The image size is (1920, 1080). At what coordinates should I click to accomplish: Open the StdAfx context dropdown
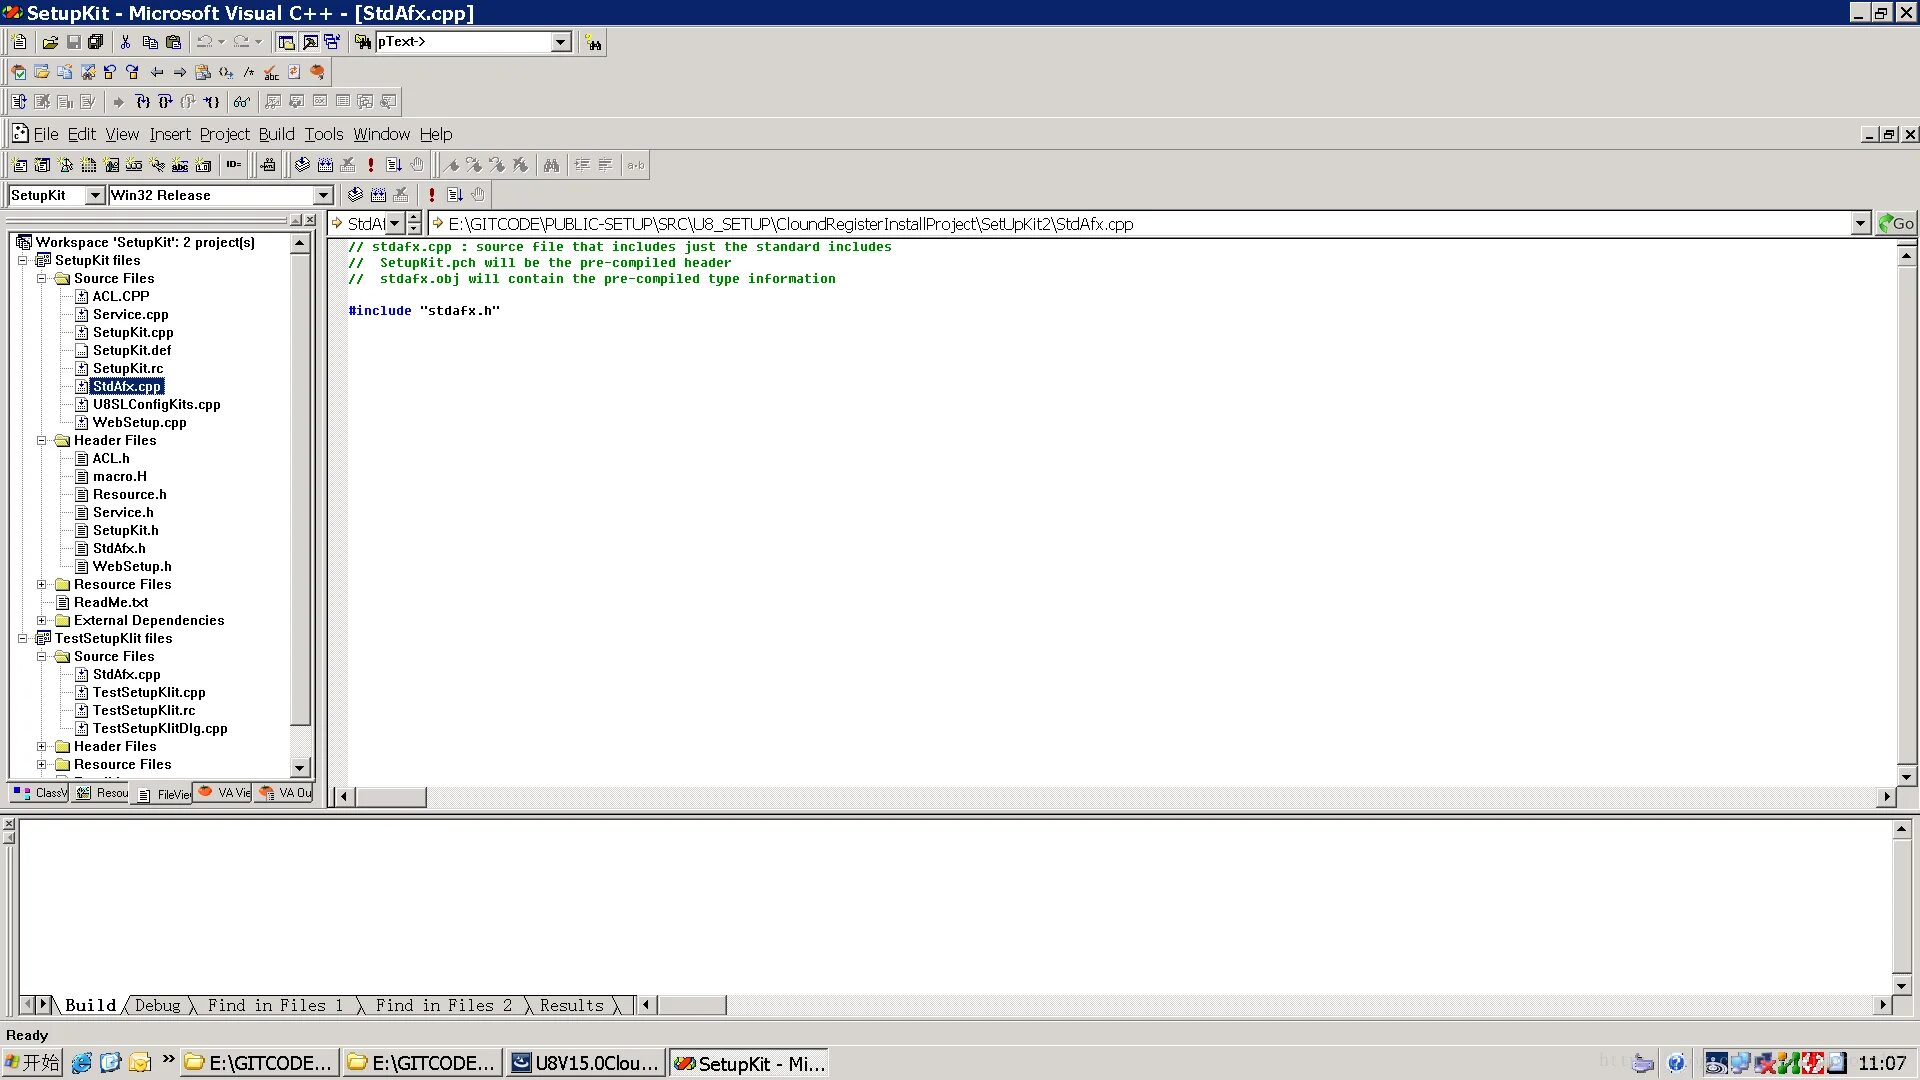(x=395, y=224)
